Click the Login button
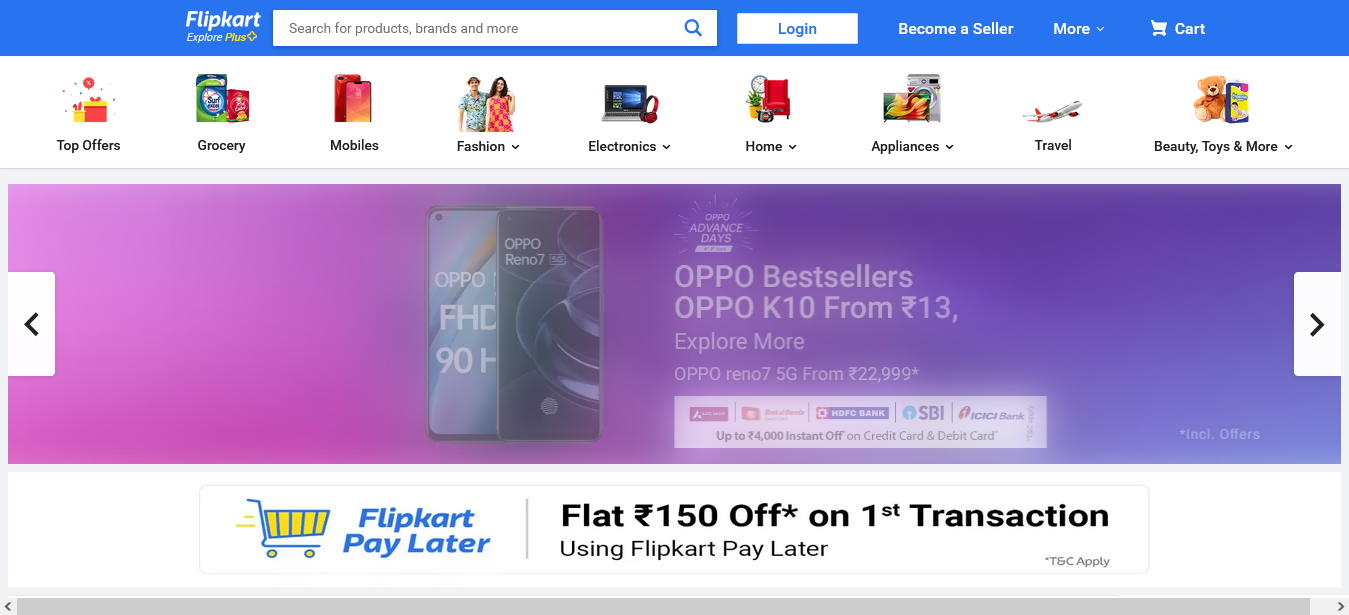Screen dimensions: 1349x615 [x=797, y=28]
